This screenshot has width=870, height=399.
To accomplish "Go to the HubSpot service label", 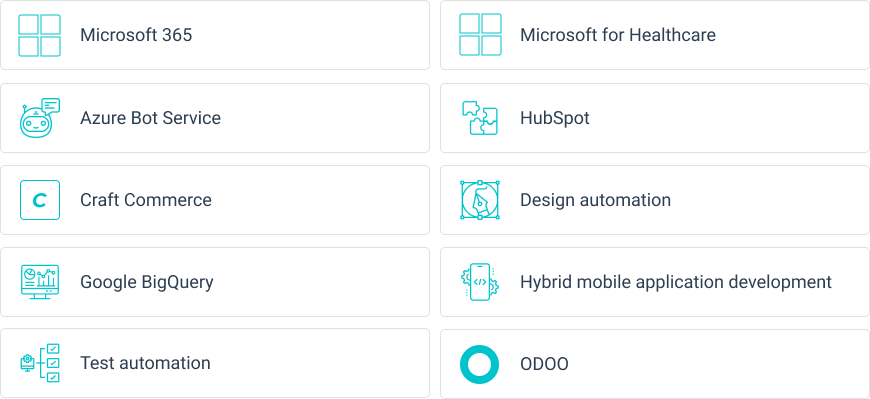I will (555, 118).
